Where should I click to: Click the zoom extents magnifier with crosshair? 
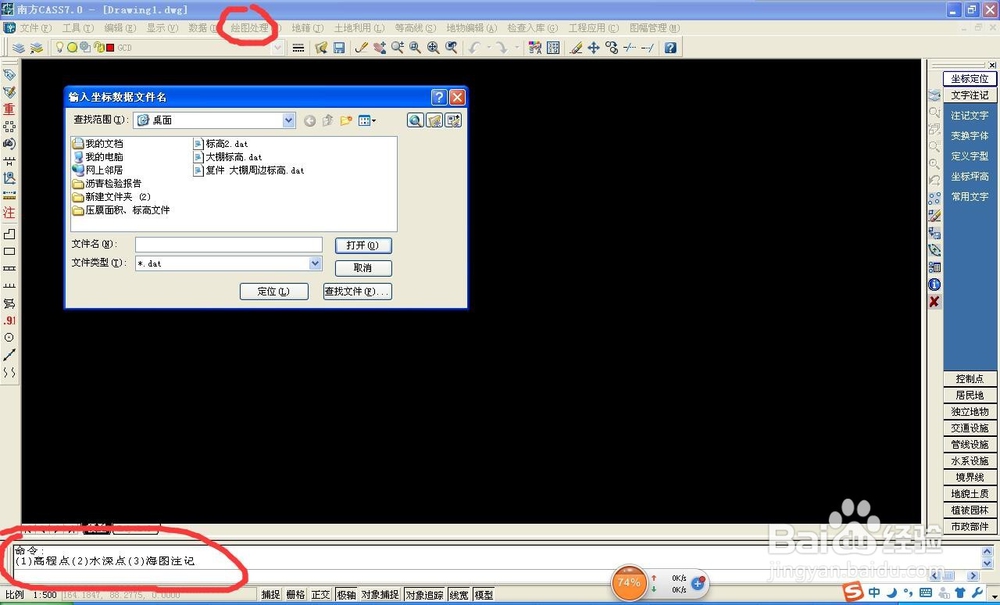tap(433, 47)
